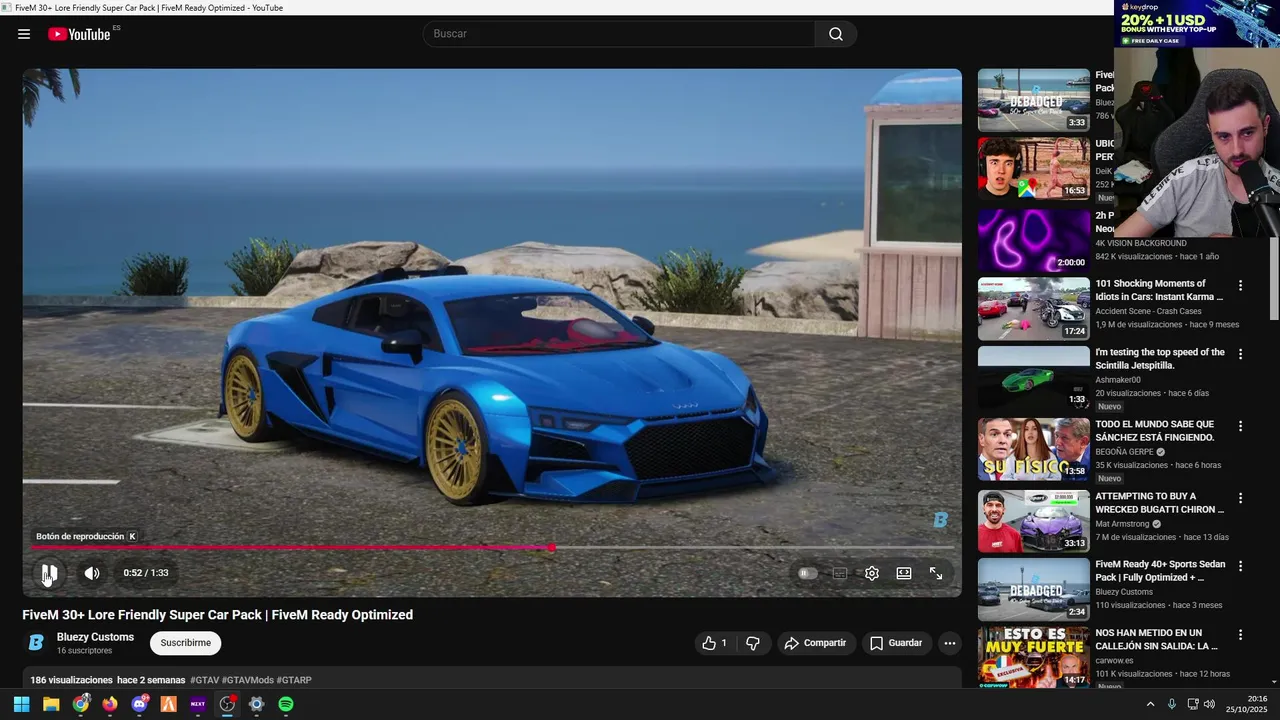Click the Compartir share button
Viewport: 1280px width, 720px height.
(815, 643)
